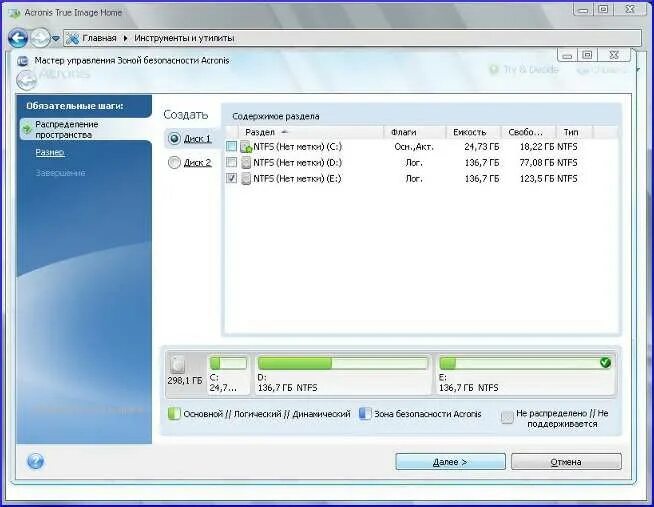Click the Try & Decide icon
Image resolution: width=654 pixels, height=507 pixels.
494,69
